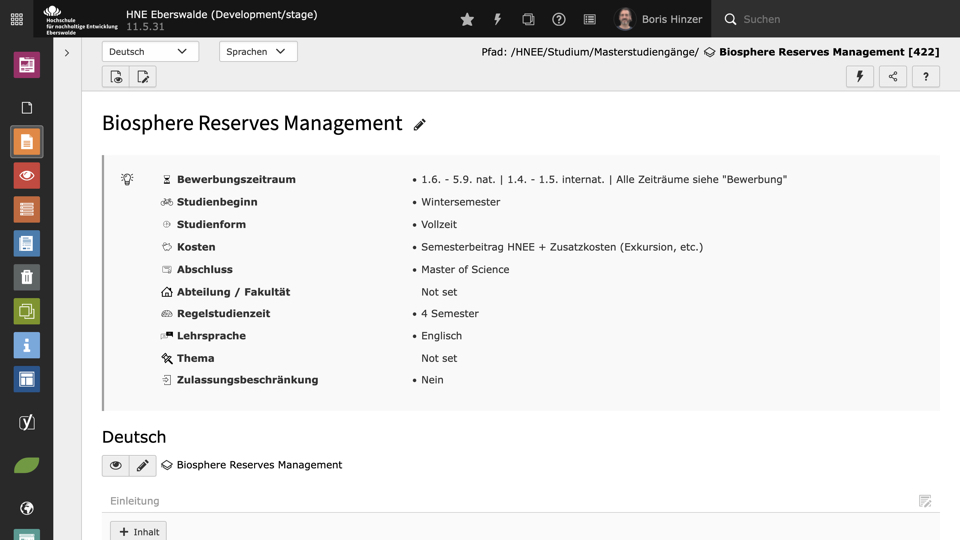
Task: Open the help question mark in top bar
Action: [x=559, y=19]
